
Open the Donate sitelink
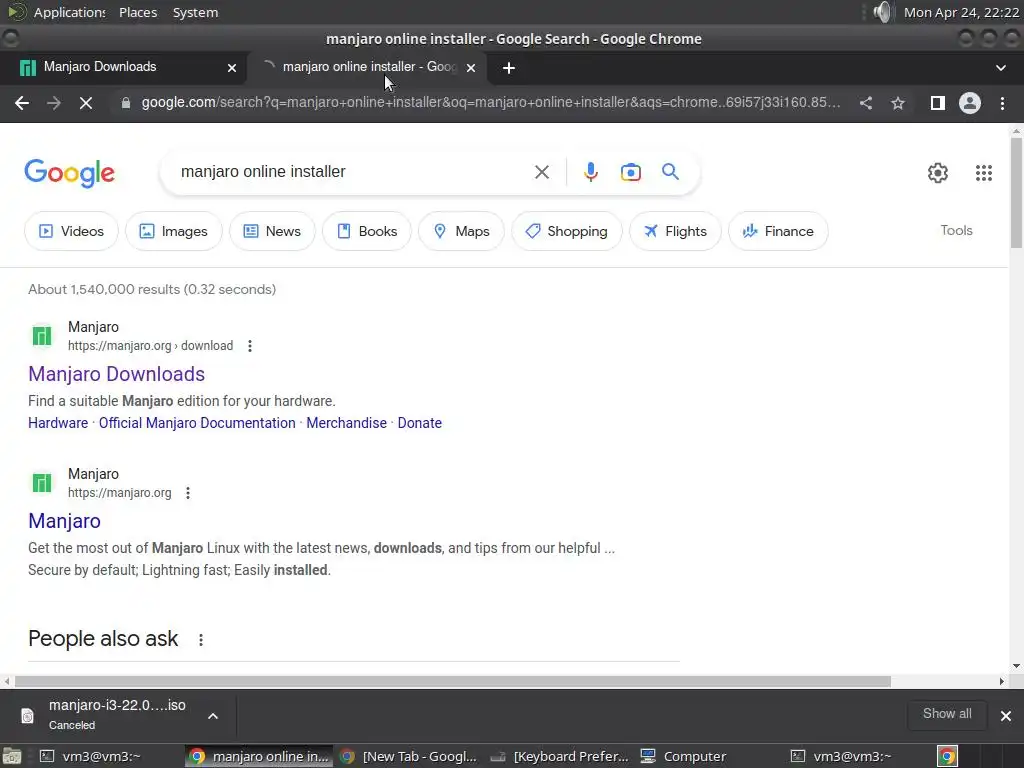pyautogui.click(x=419, y=423)
